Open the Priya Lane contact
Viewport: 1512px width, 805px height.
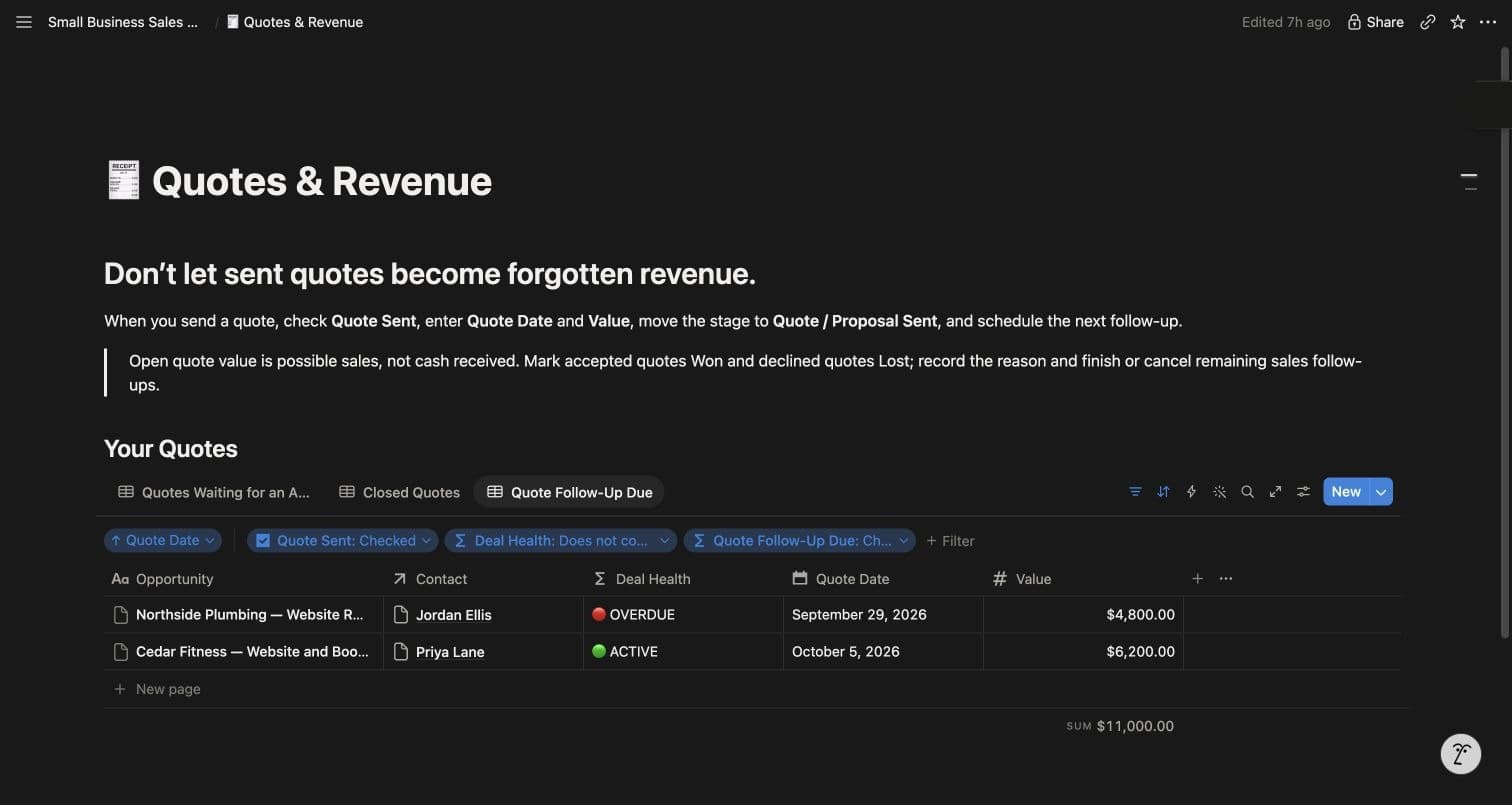tap(450, 652)
